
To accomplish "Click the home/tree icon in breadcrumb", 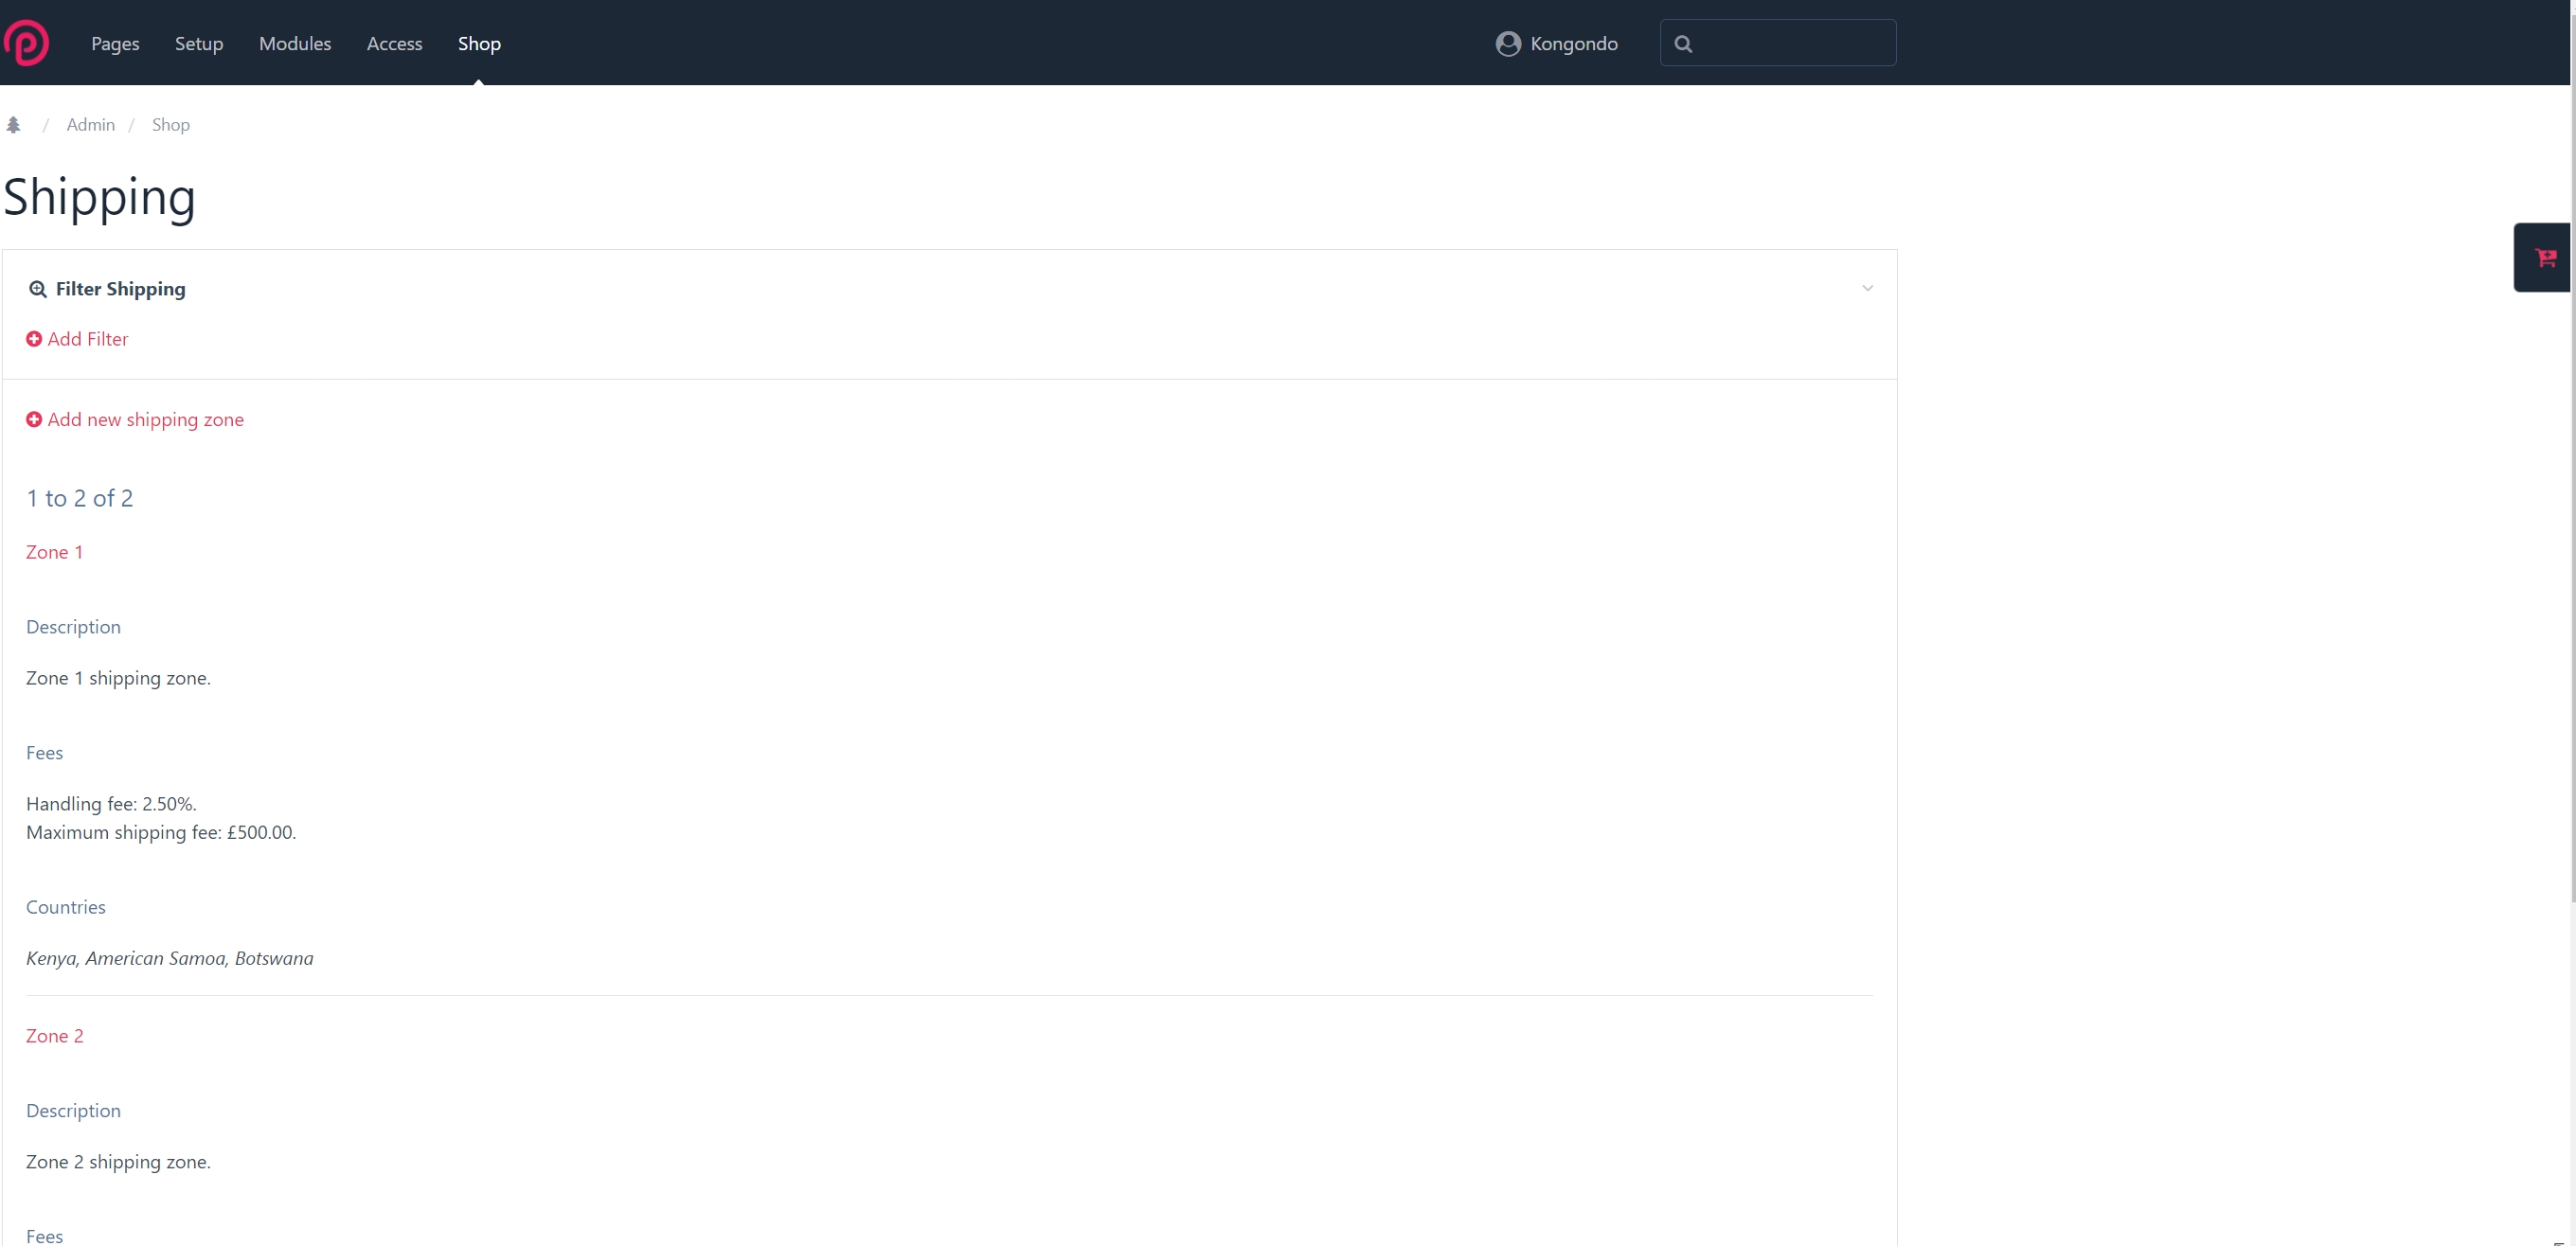I will click(x=13, y=123).
